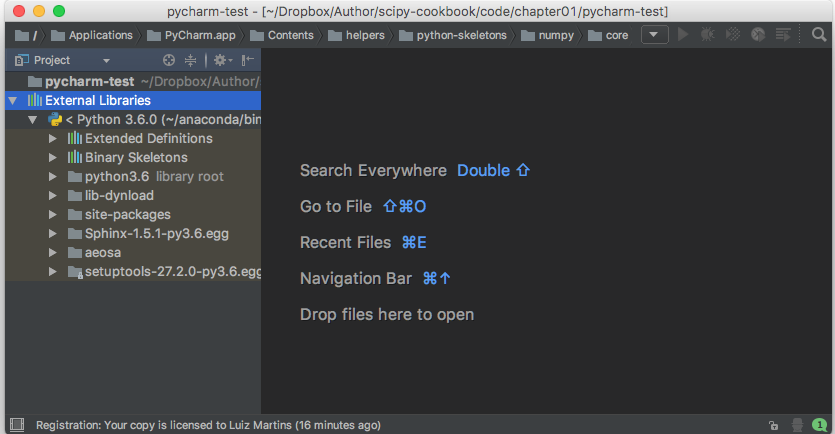835x434 pixels.
Task: Click the window title pycharm-test path
Action: pos(418,11)
